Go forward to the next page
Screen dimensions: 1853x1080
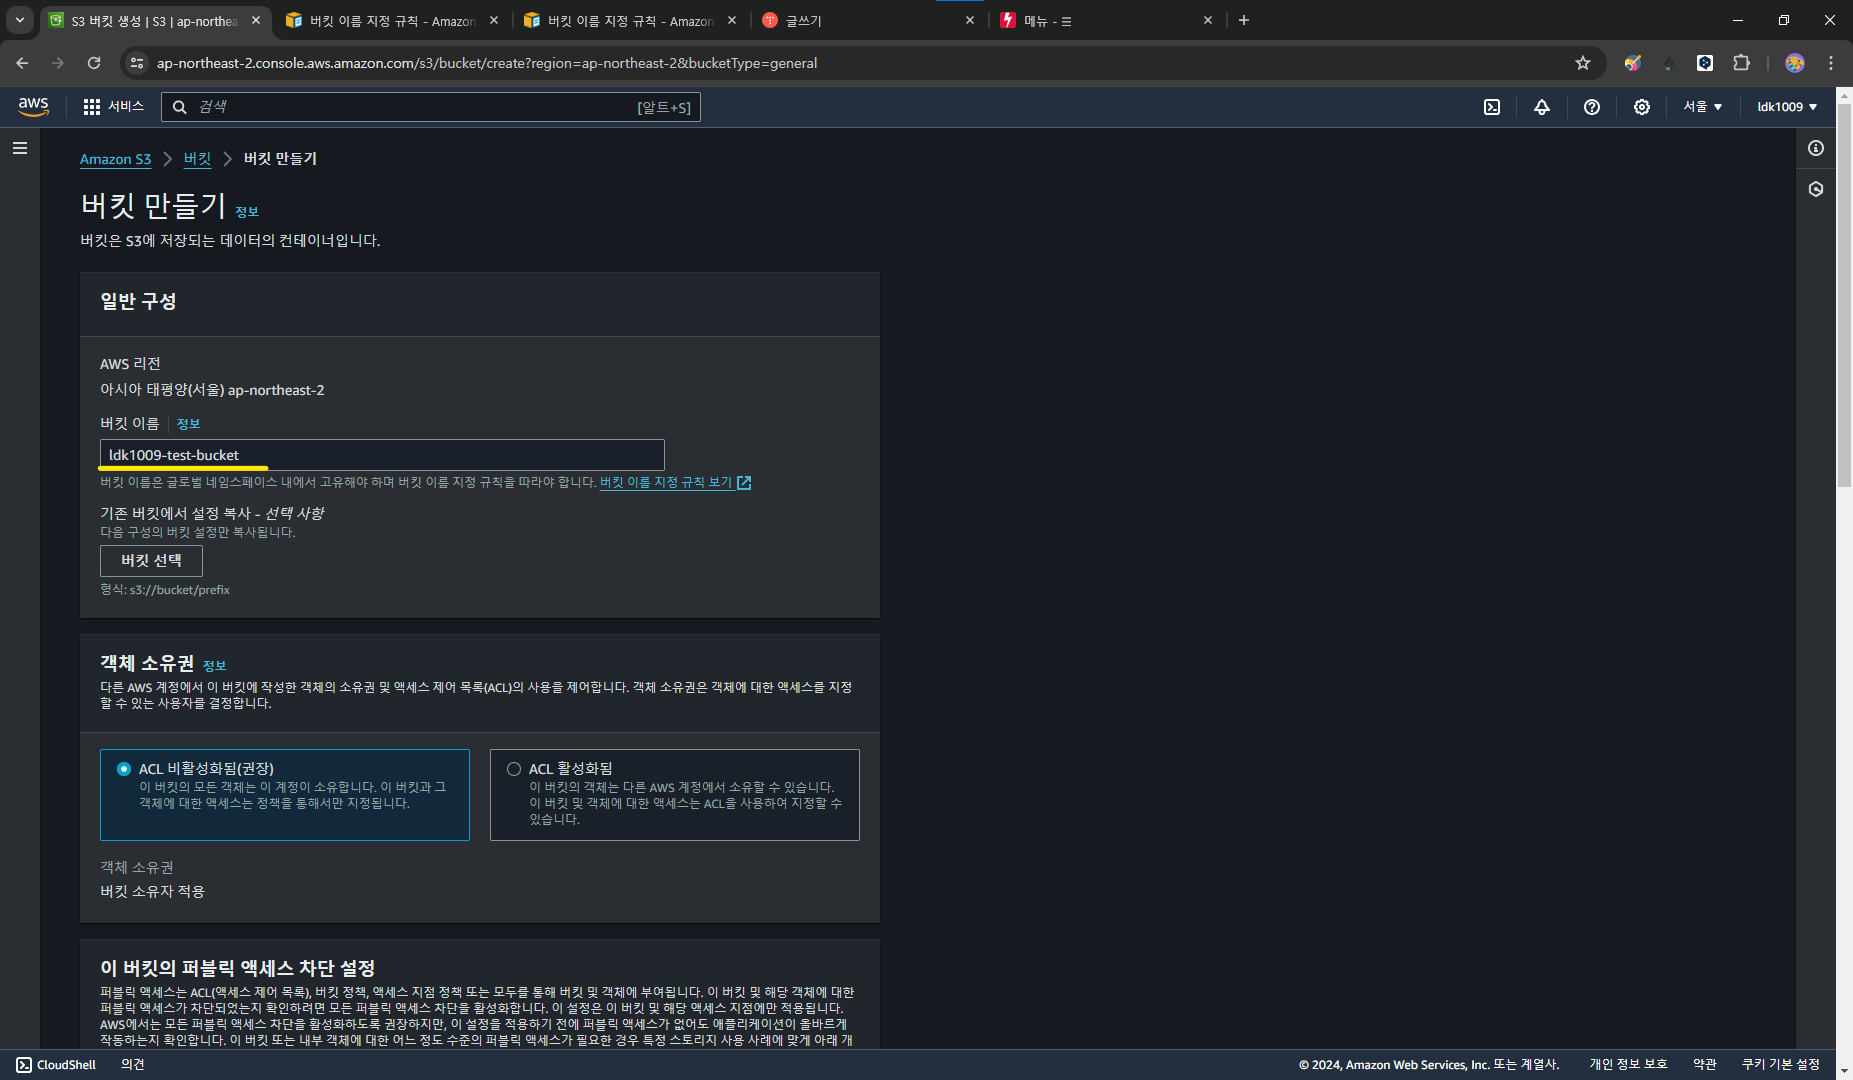click(x=58, y=63)
